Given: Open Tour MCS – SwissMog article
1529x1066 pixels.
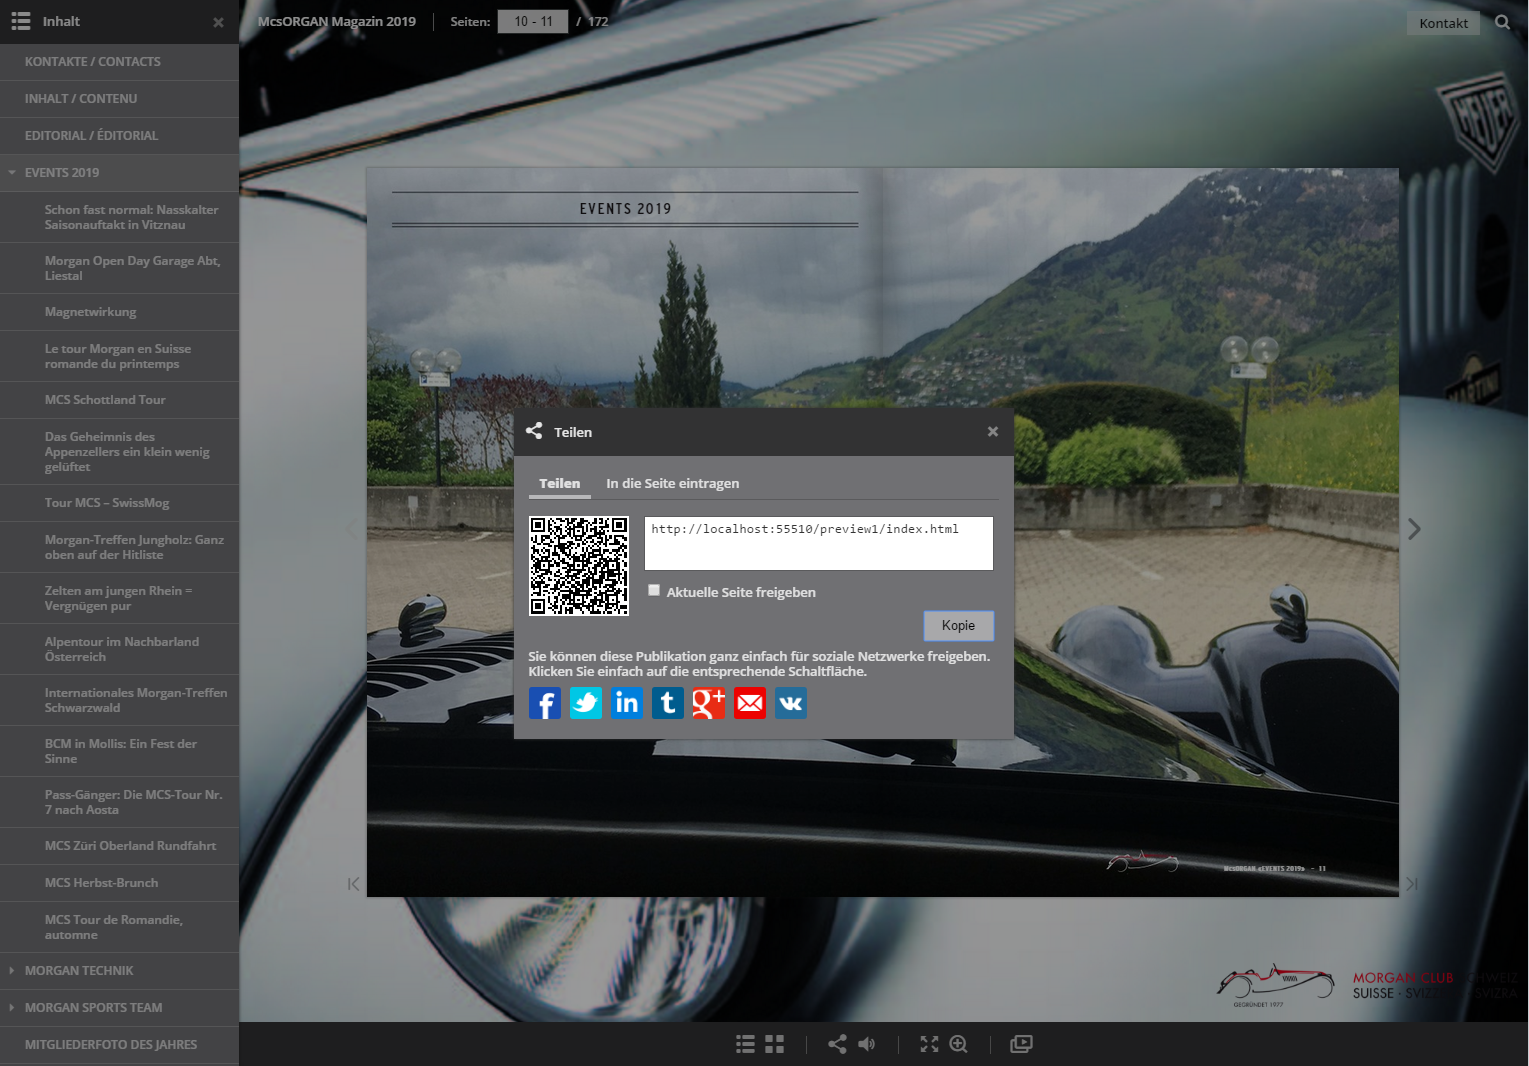Looking at the screenshot, I should (x=119, y=503).
